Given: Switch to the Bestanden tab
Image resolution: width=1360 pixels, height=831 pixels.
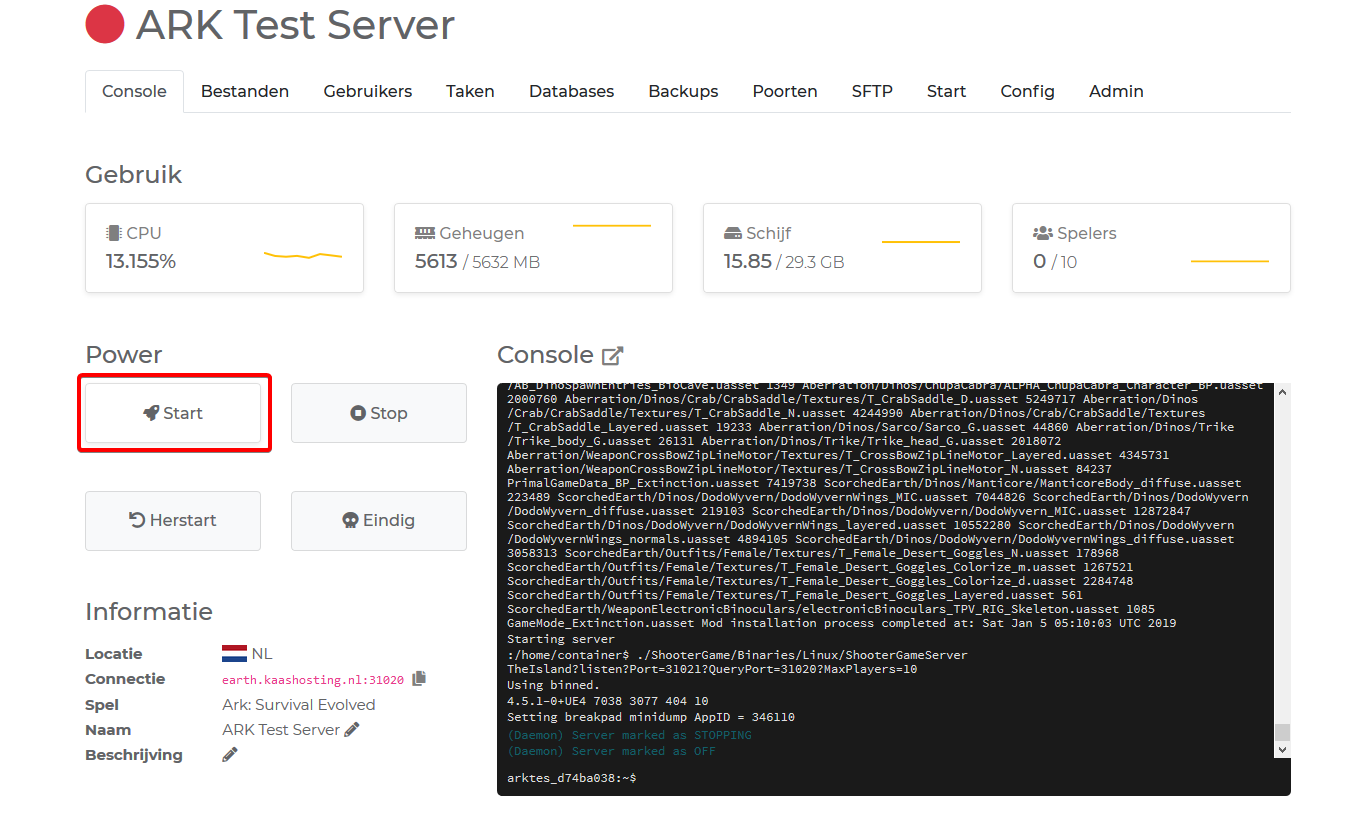Looking at the screenshot, I should [x=245, y=91].
